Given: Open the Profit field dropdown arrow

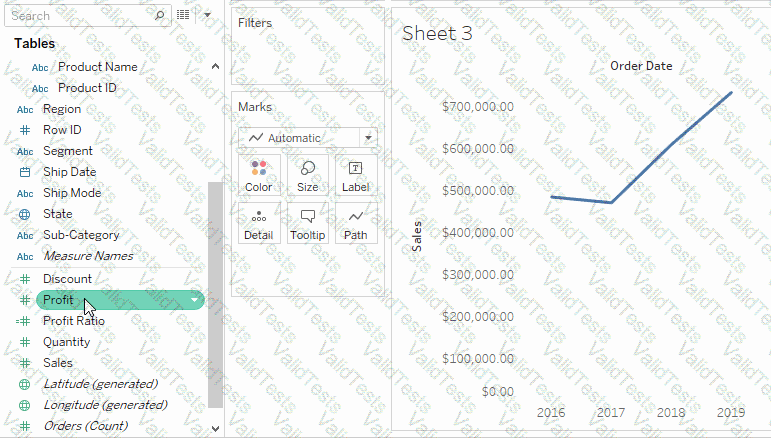Looking at the screenshot, I should (194, 300).
